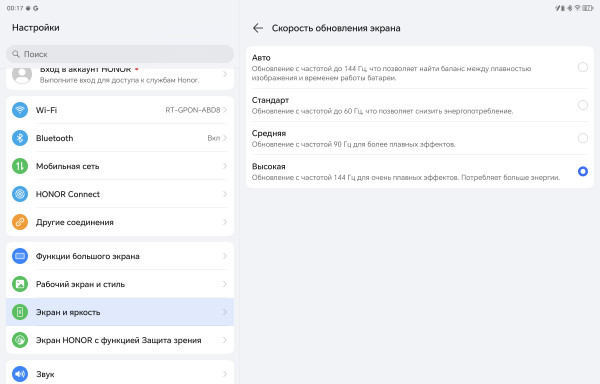Click the Wi-Fi icon in settings list

[x=20, y=110]
